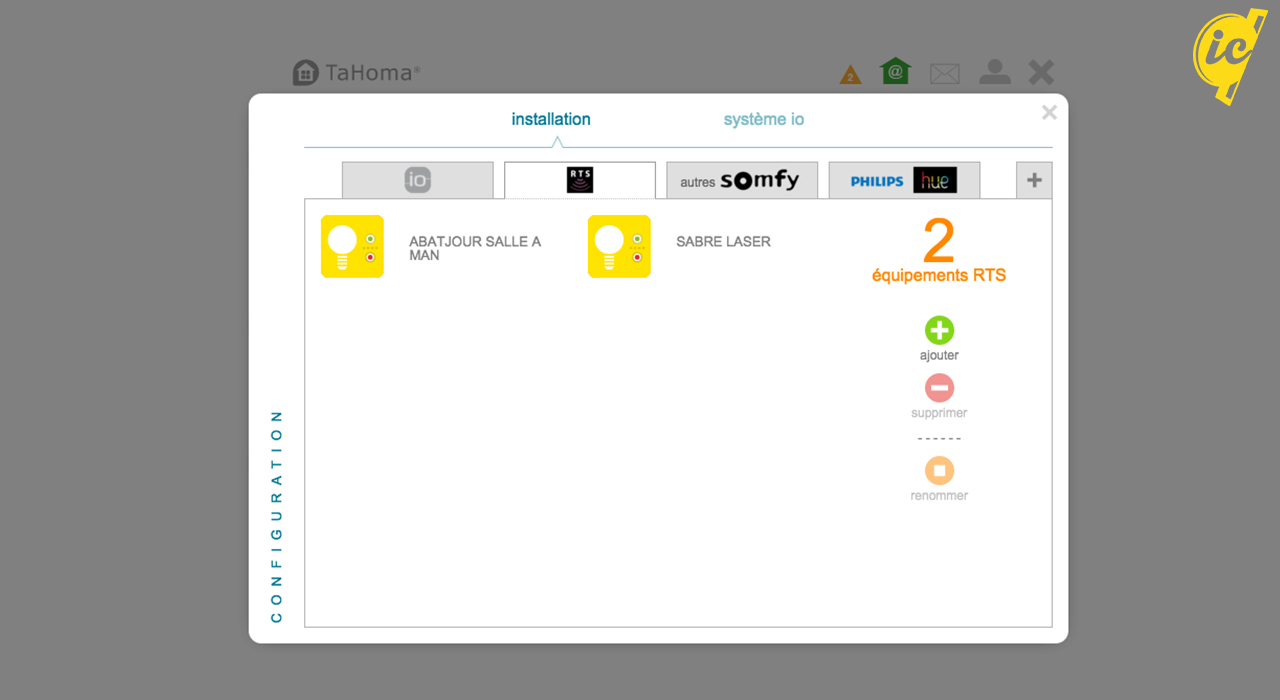Click the green ajouter plus icon

tap(939, 330)
